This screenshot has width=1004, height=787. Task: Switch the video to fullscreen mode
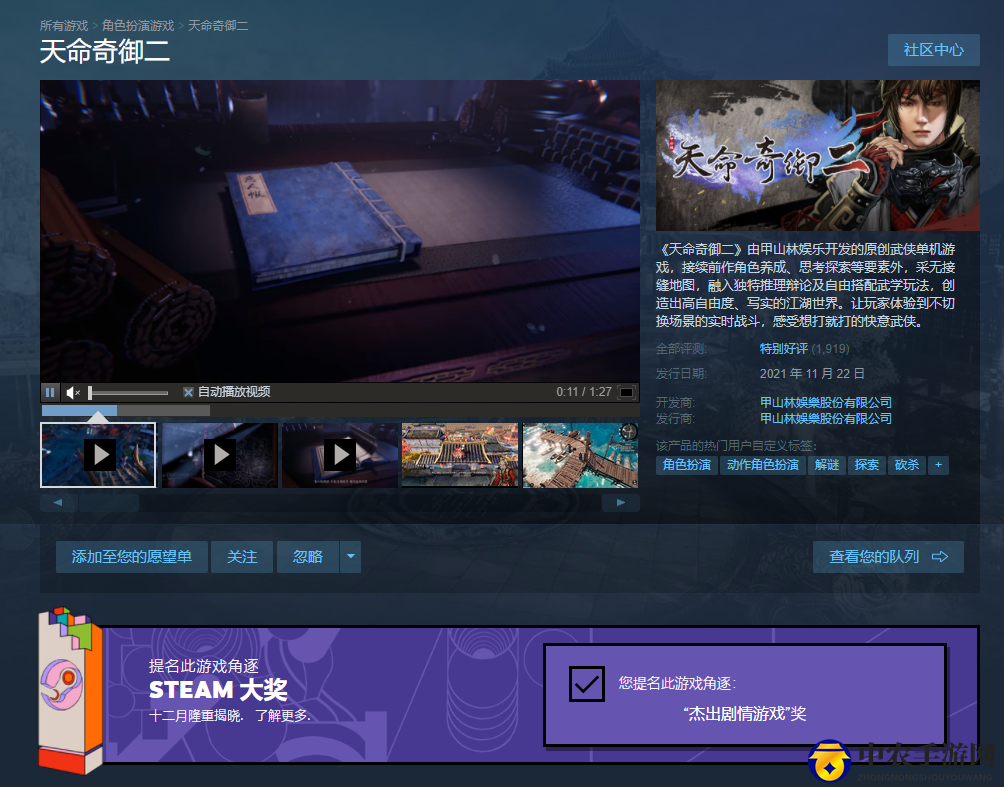click(626, 392)
